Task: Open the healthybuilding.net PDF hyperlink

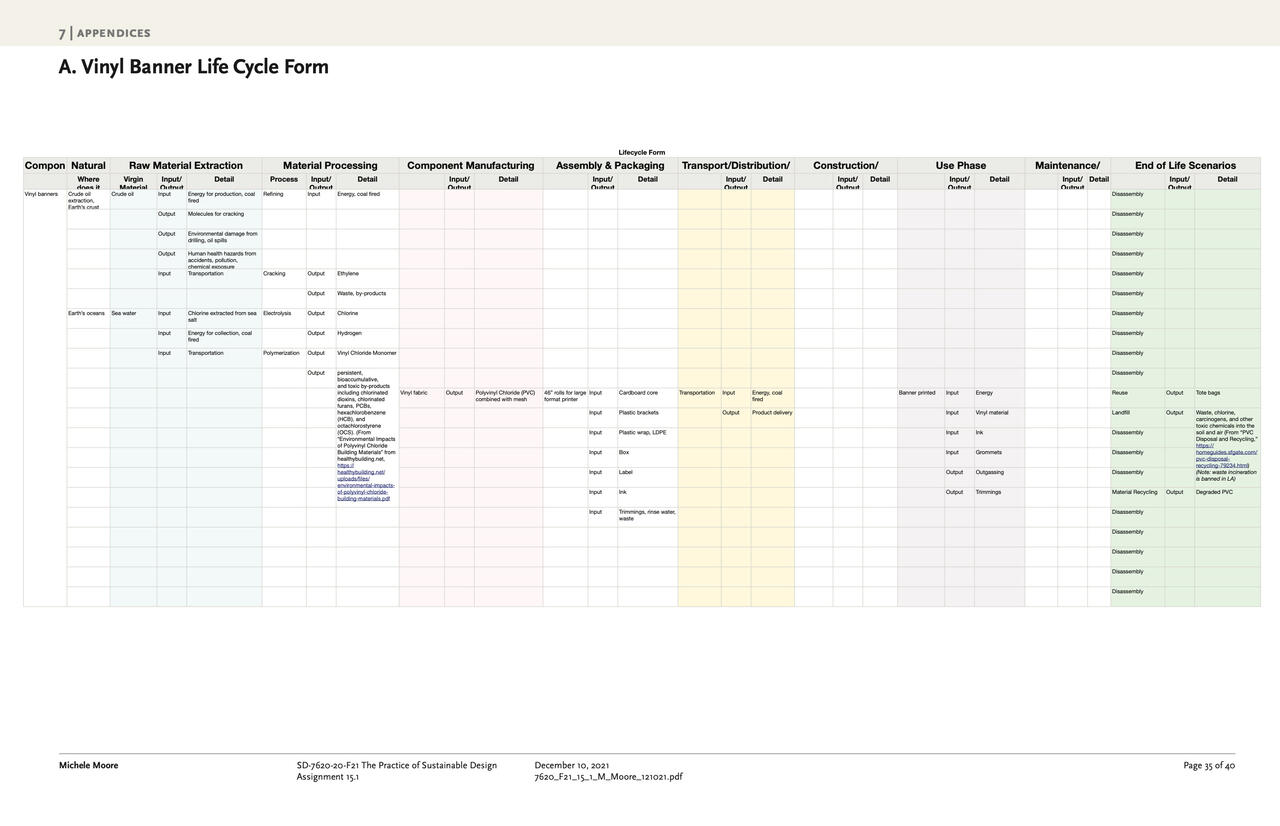Action: [x=365, y=482]
